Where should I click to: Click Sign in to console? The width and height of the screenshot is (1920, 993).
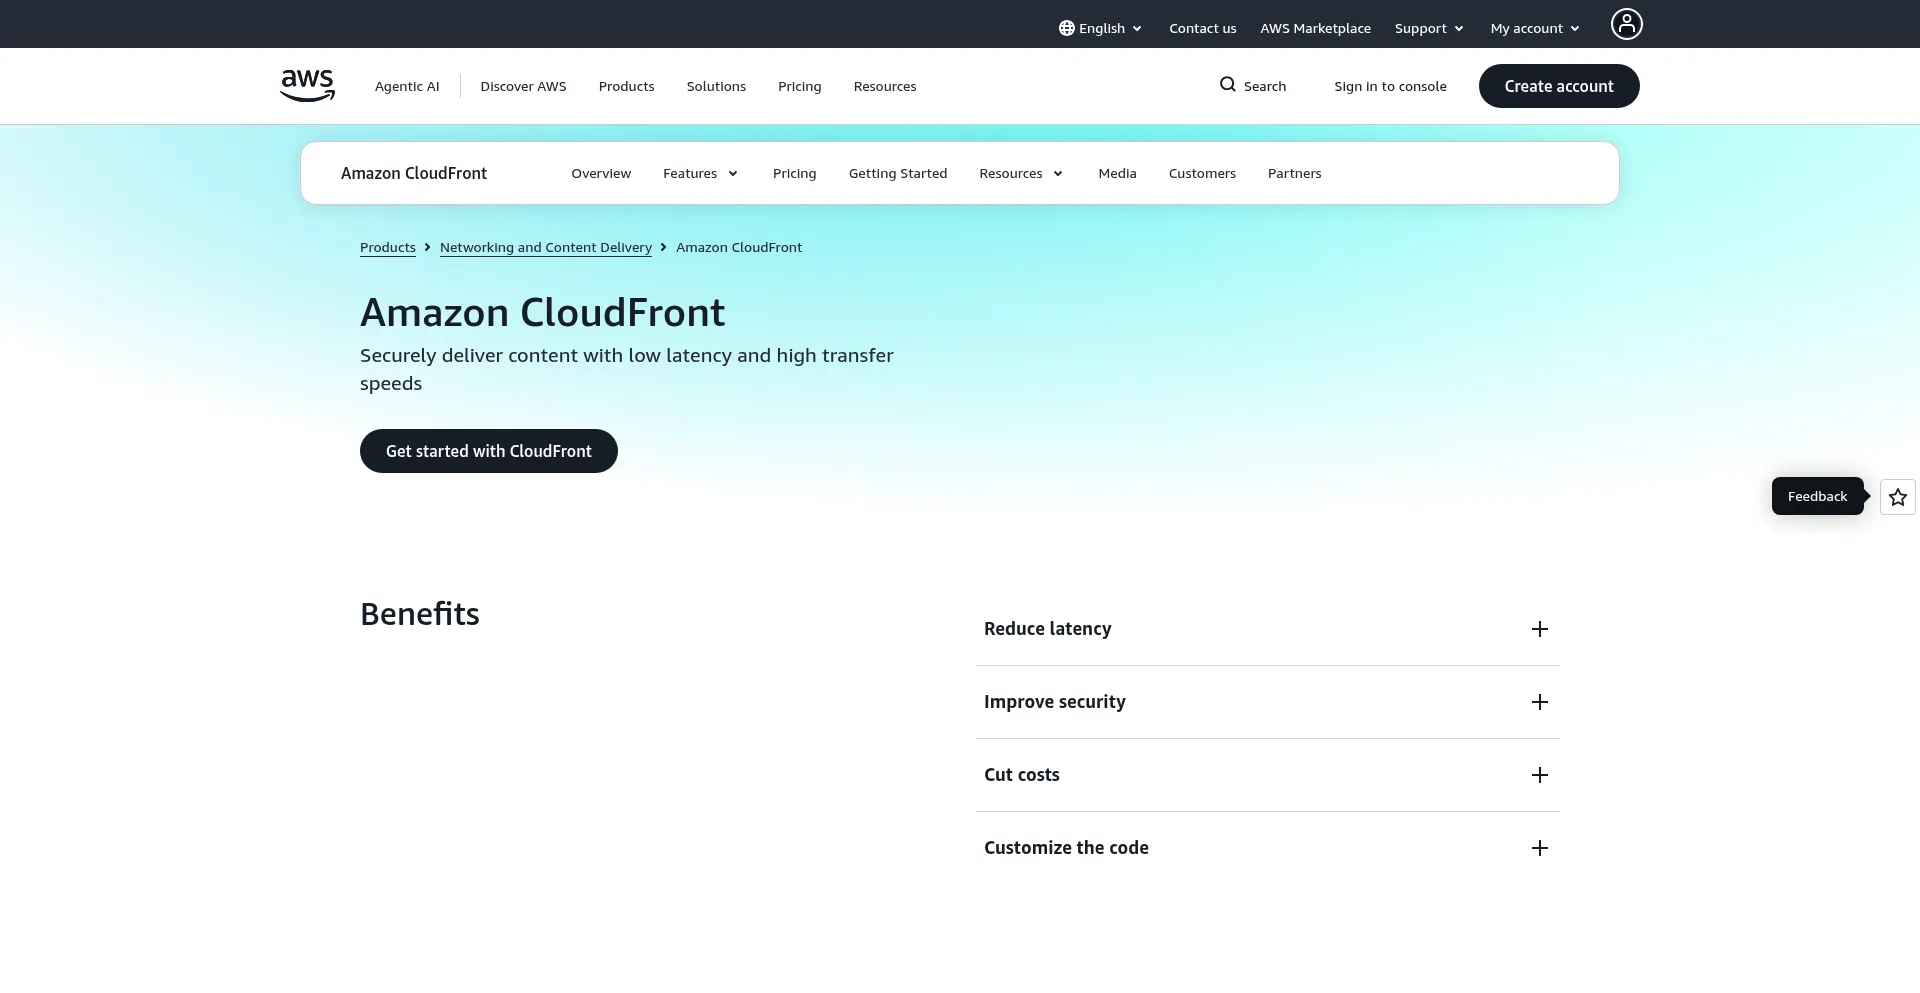point(1390,86)
